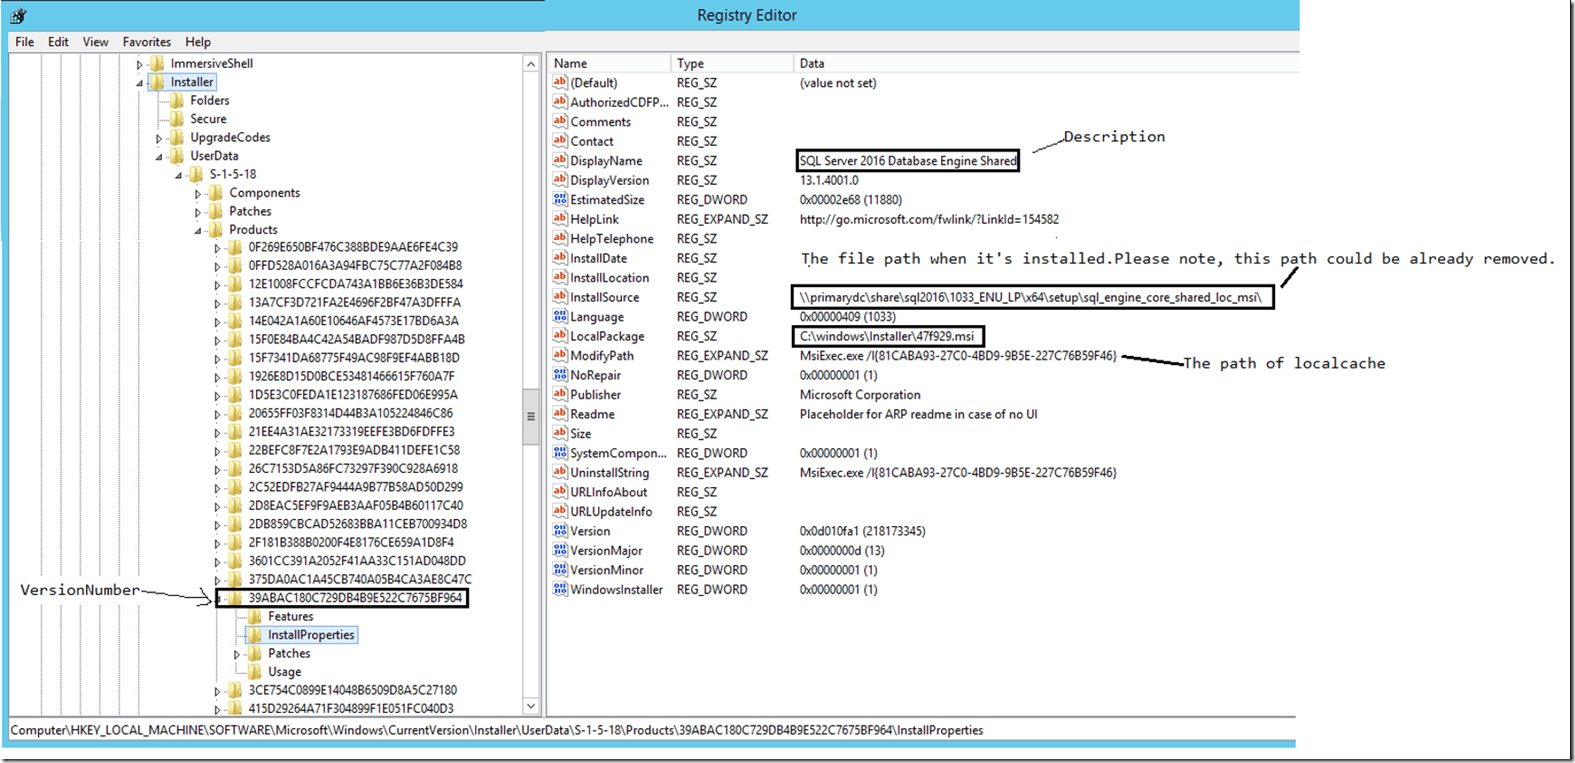Click the Registry Editor app icon in title bar
Image resolution: width=1575 pixels, height=763 pixels.
(x=18, y=15)
